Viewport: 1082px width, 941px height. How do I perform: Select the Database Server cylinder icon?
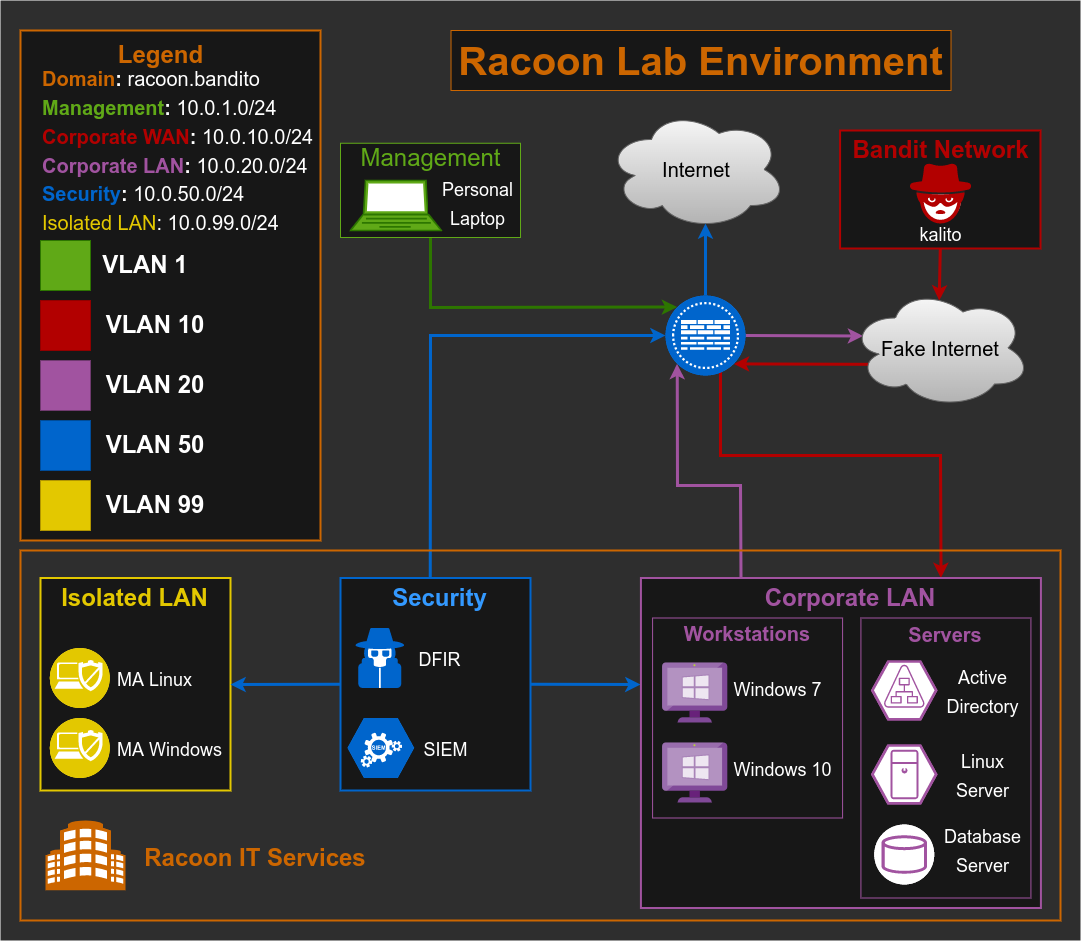point(903,855)
